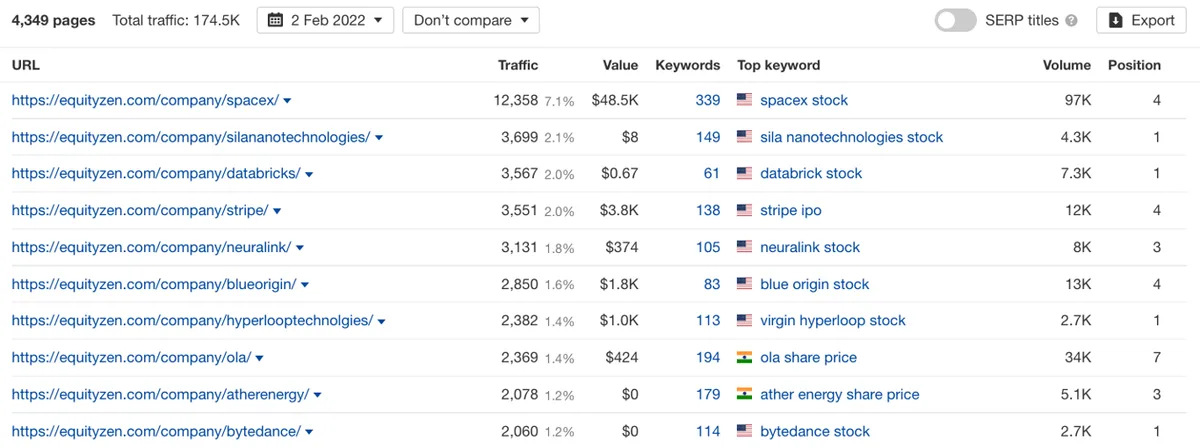Open the ather energy share price keyword link
The height and width of the screenshot is (448, 1200).
click(x=840, y=394)
